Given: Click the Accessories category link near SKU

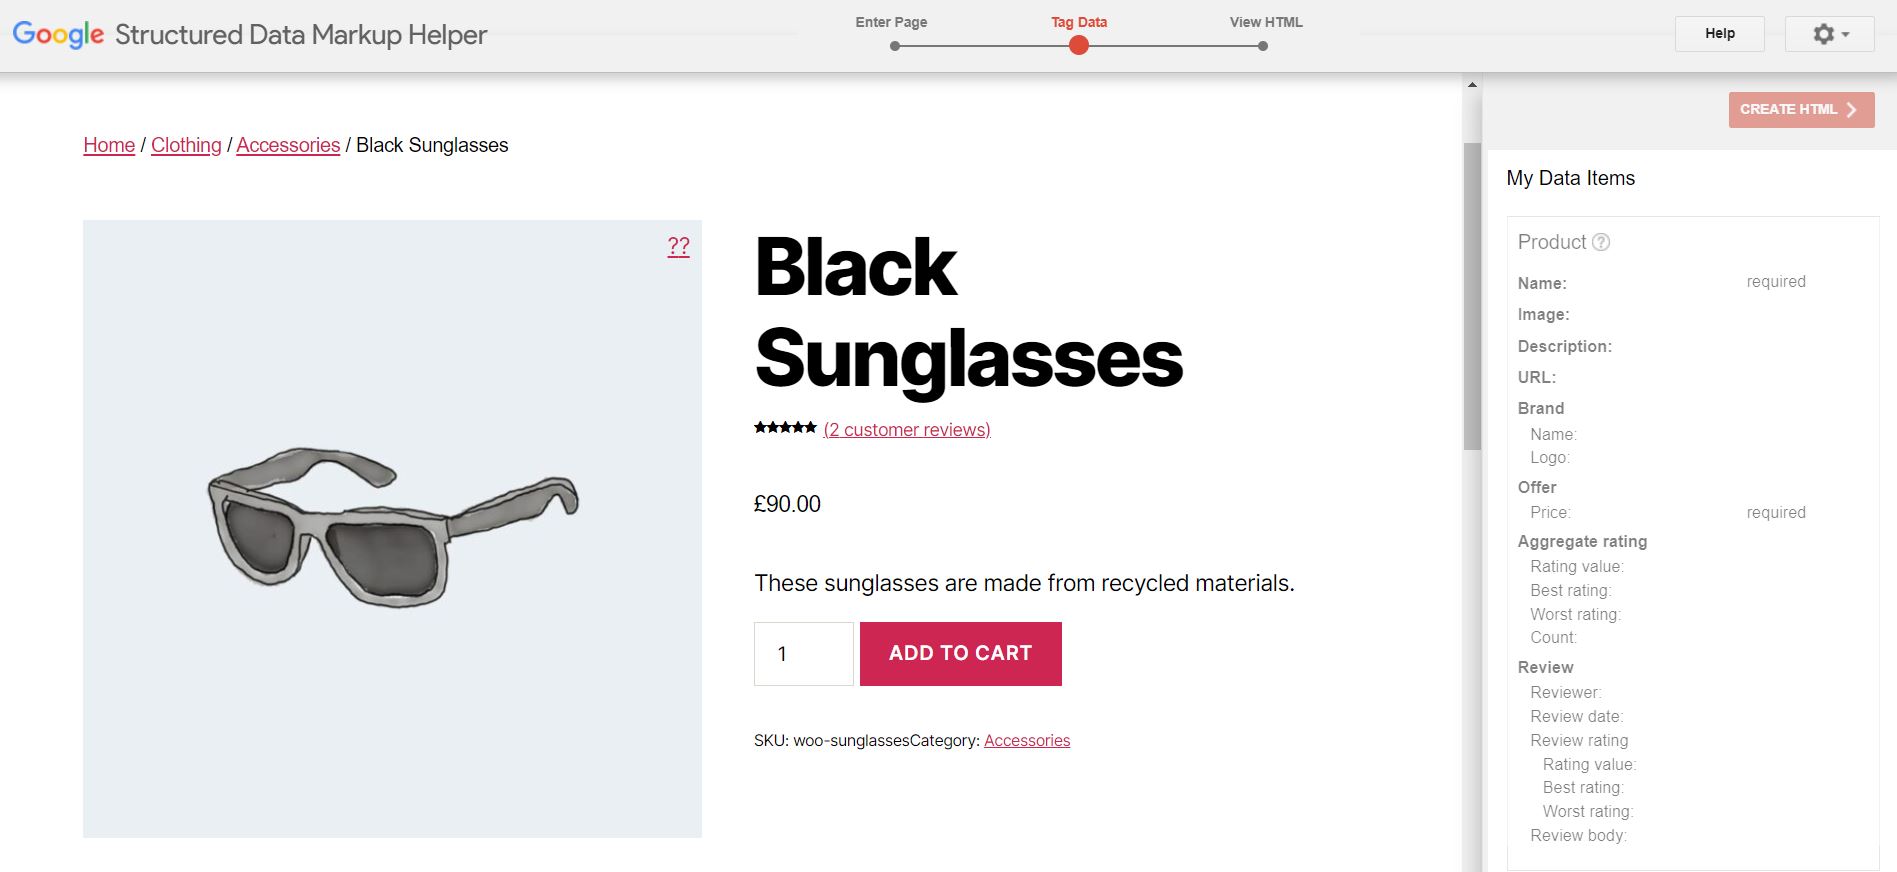Looking at the screenshot, I should point(1027,741).
